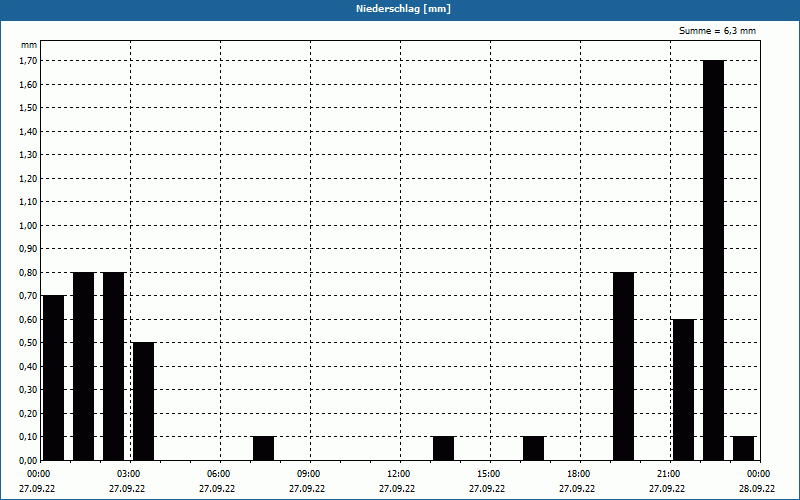Select the 1,10 y-axis label
This screenshot has width=800, height=500.
tap(28, 202)
